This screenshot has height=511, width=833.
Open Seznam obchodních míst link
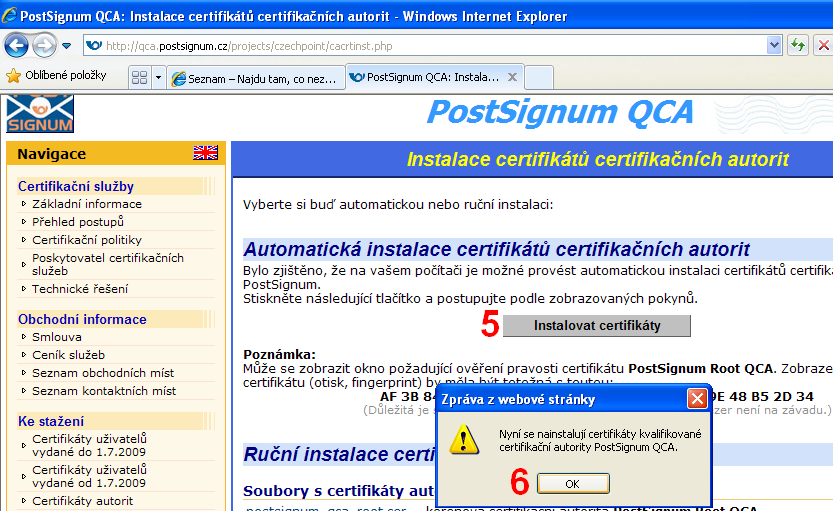(103, 373)
